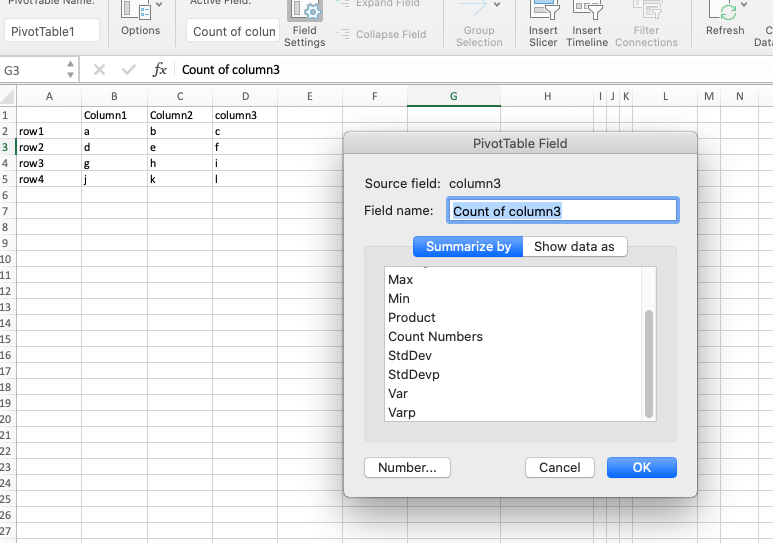773x543 pixels.
Task: Click cell D1 with column3
Action: [x=245, y=115]
